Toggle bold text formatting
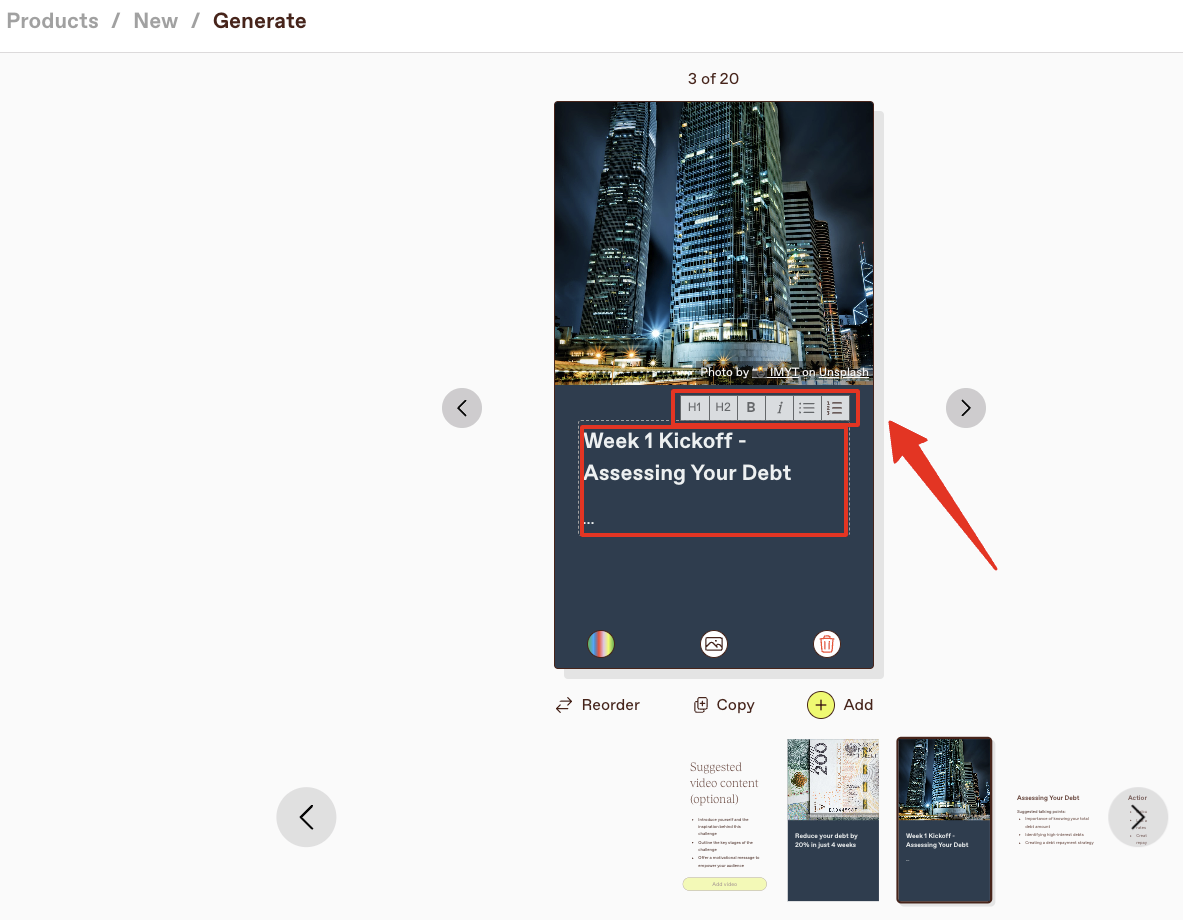1183x920 pixels. click(x=751, y=408)
